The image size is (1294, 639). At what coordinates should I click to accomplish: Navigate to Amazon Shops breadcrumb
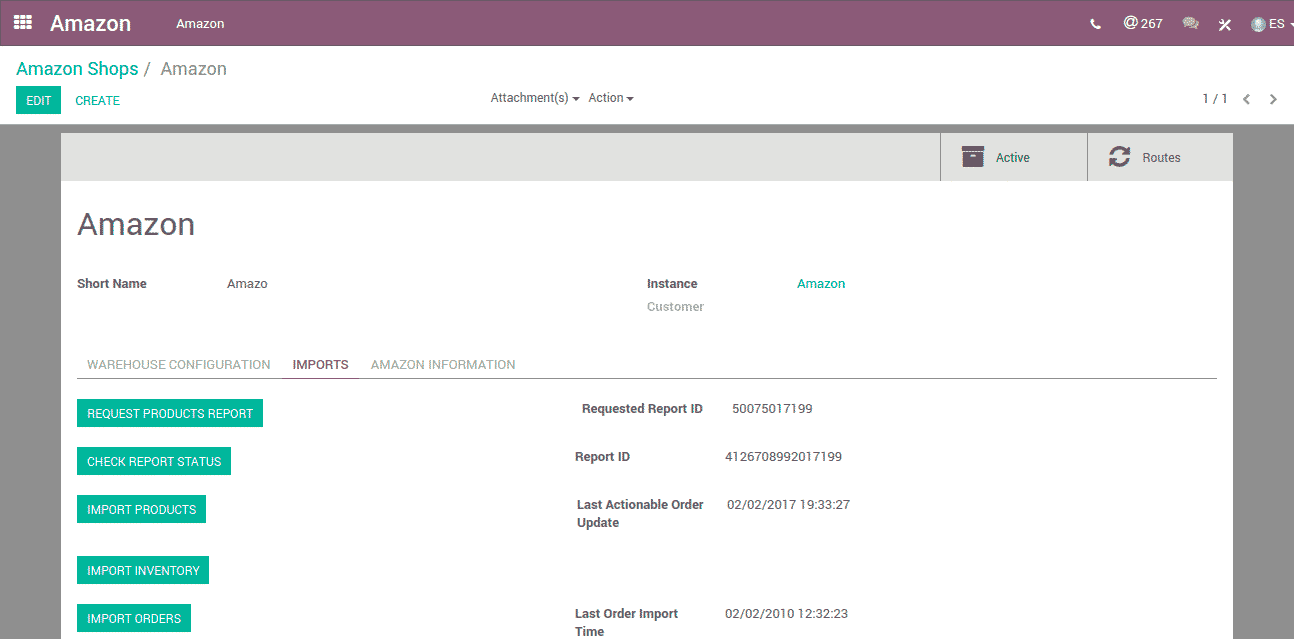[x=77, y=69]
